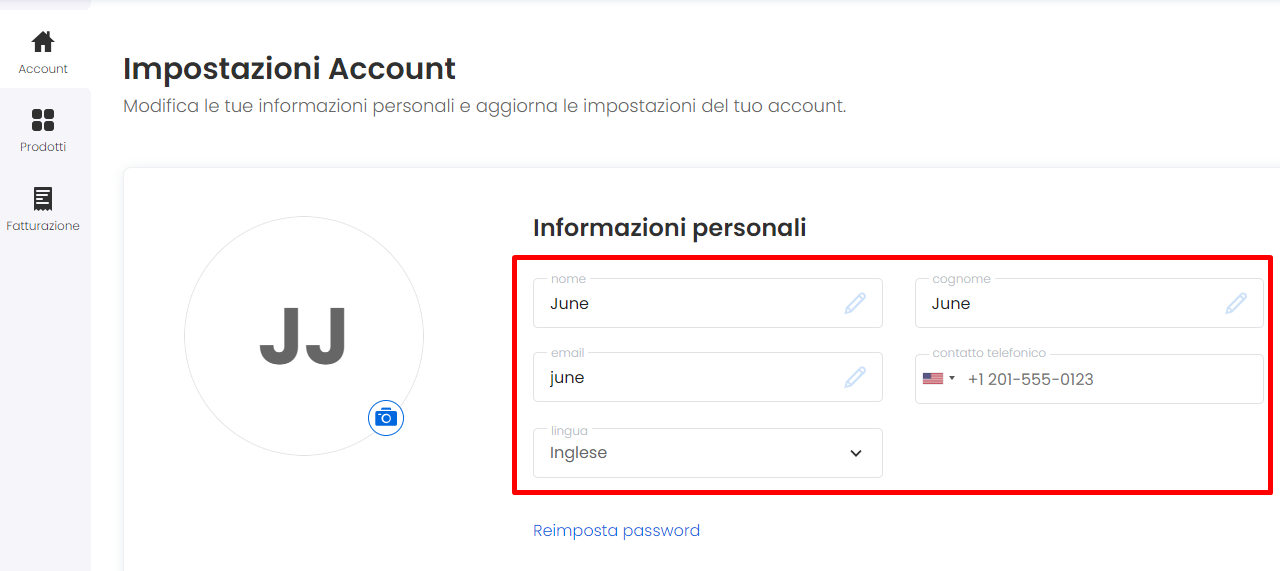Click the cognome field containing June

click(x=1089, y=303)
